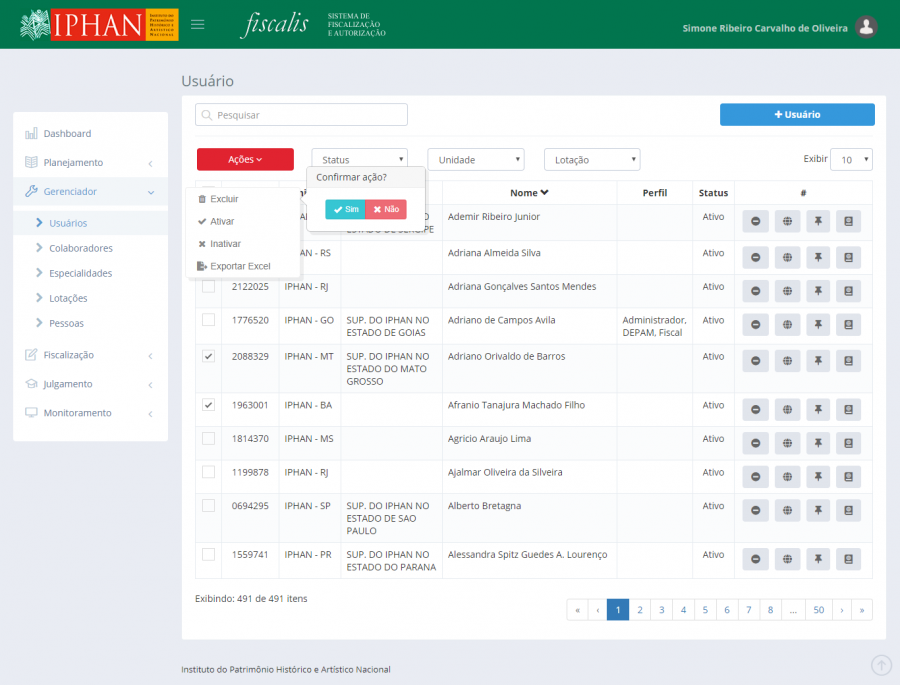Choose Inativar in the Ações menu
Viewport: 900px width, 685px height.
click(x=225, y=244)
